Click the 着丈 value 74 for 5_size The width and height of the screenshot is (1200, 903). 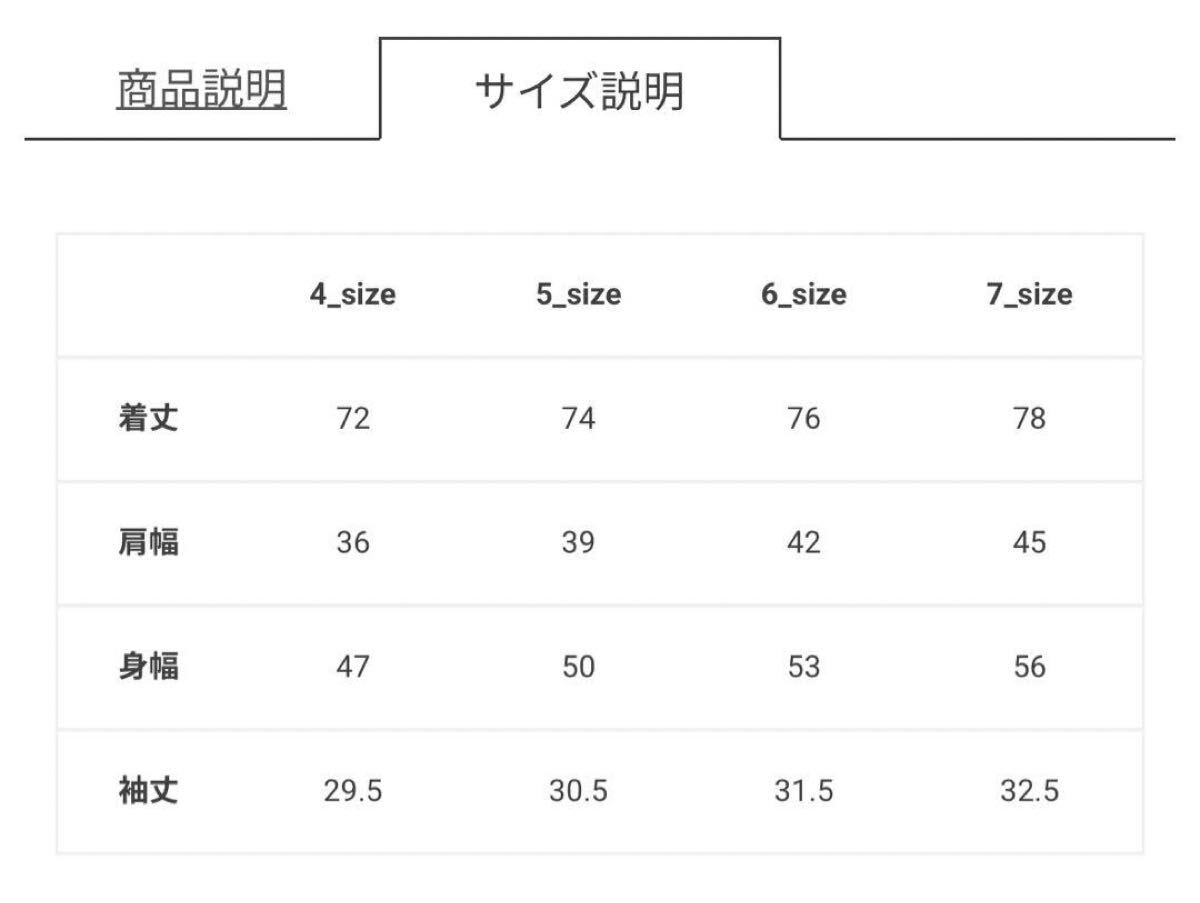pyautogui.click(x=578, y=418)
